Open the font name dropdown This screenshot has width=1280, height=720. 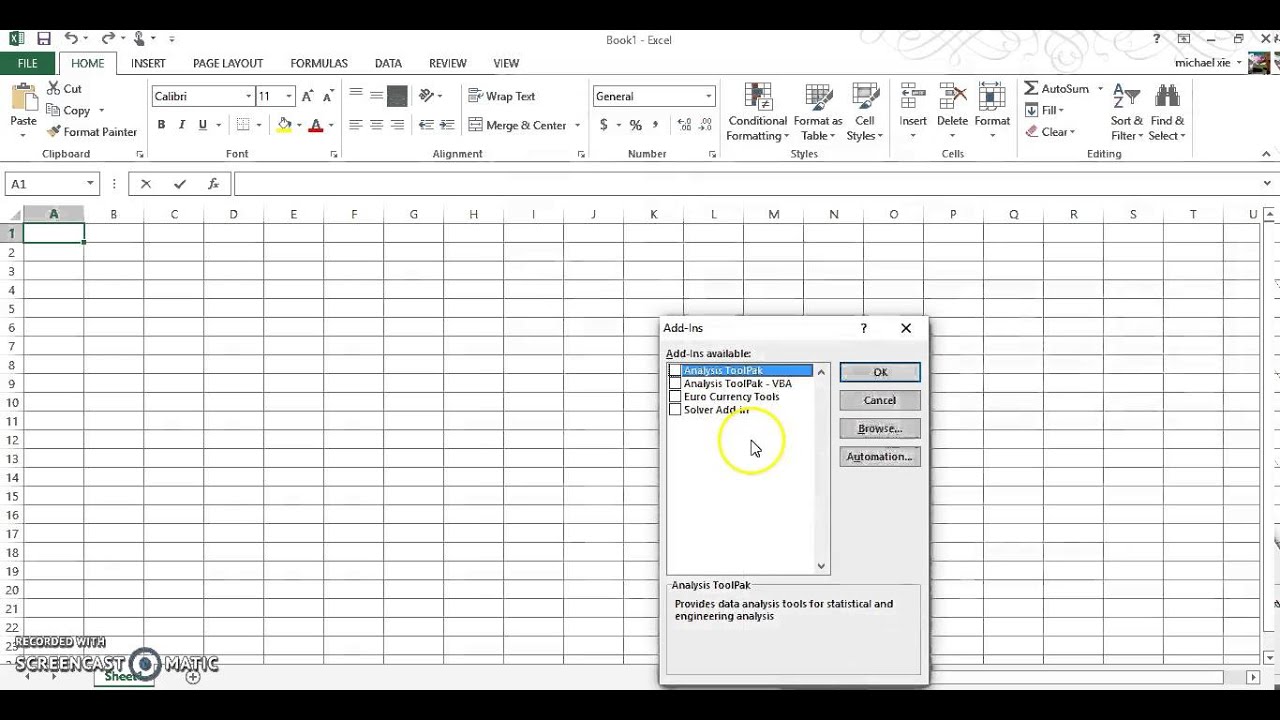(249, 96)
